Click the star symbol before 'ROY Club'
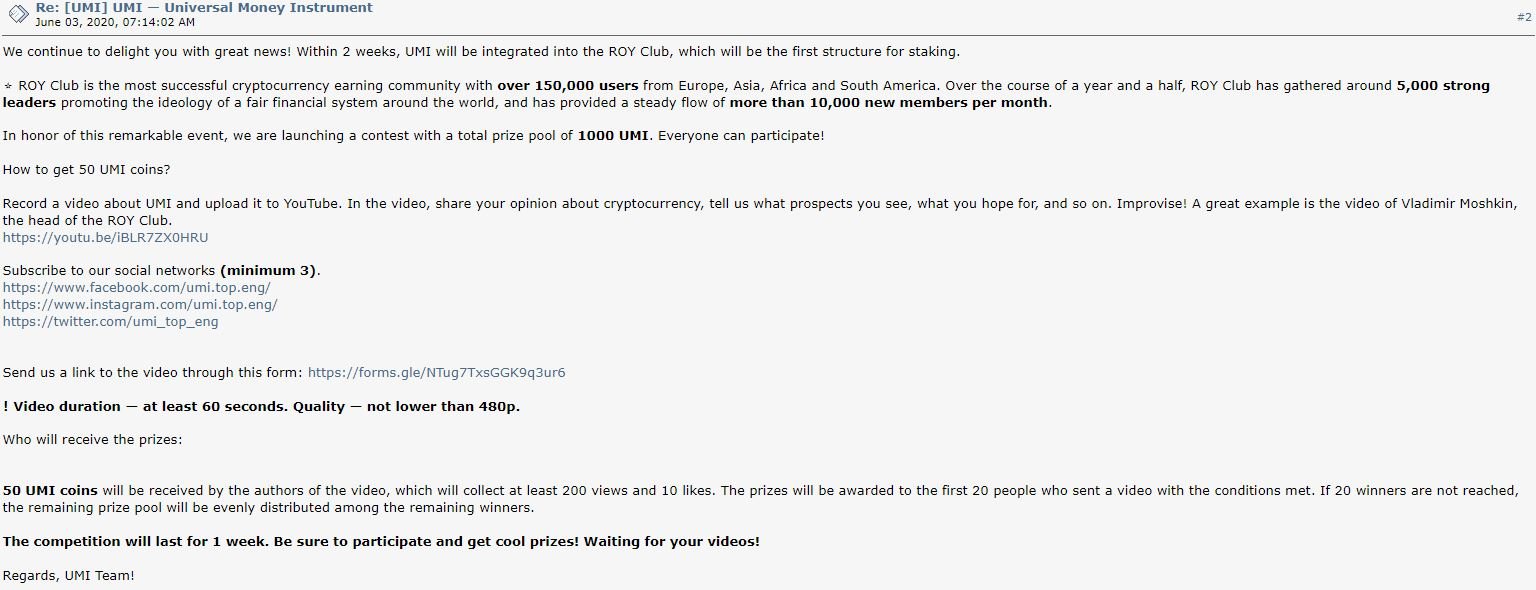The width and height of the screenshot is (1536, 590). (x=8, y=86)
